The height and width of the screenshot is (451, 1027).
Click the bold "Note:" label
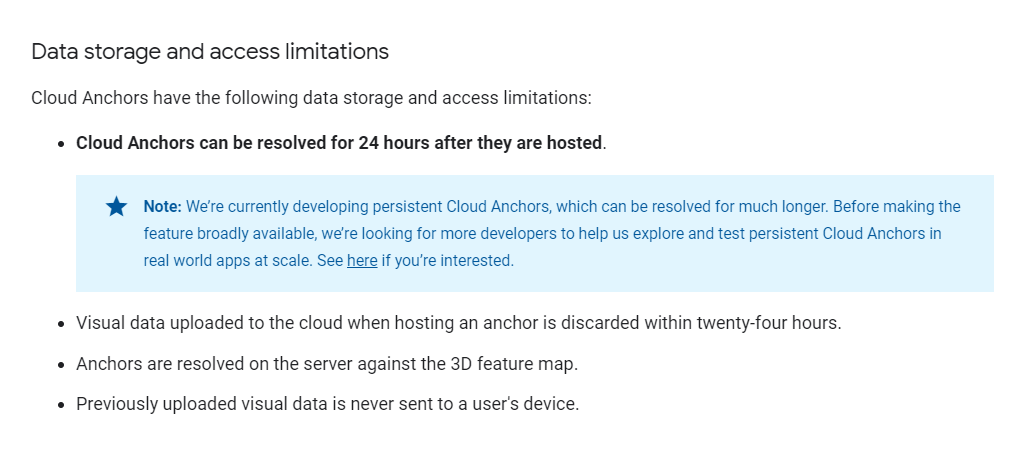[162, 207]
